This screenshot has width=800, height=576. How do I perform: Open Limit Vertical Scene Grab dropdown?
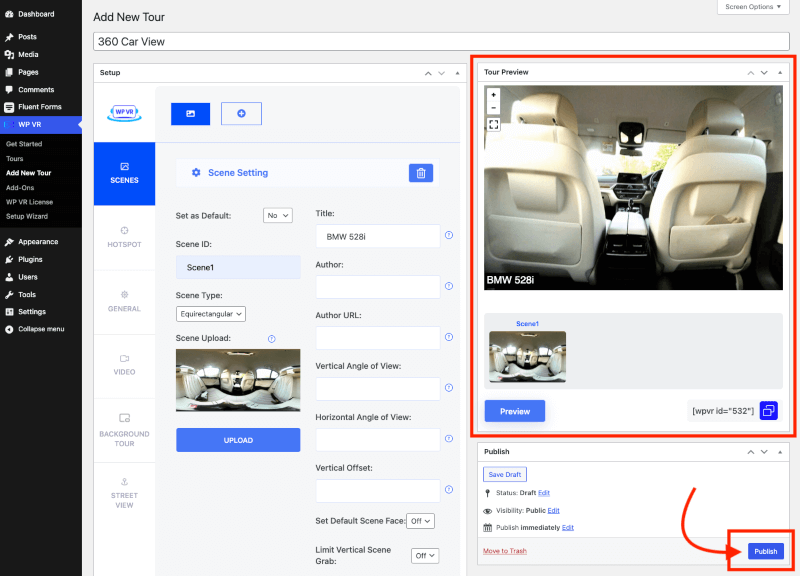(425, 556)
